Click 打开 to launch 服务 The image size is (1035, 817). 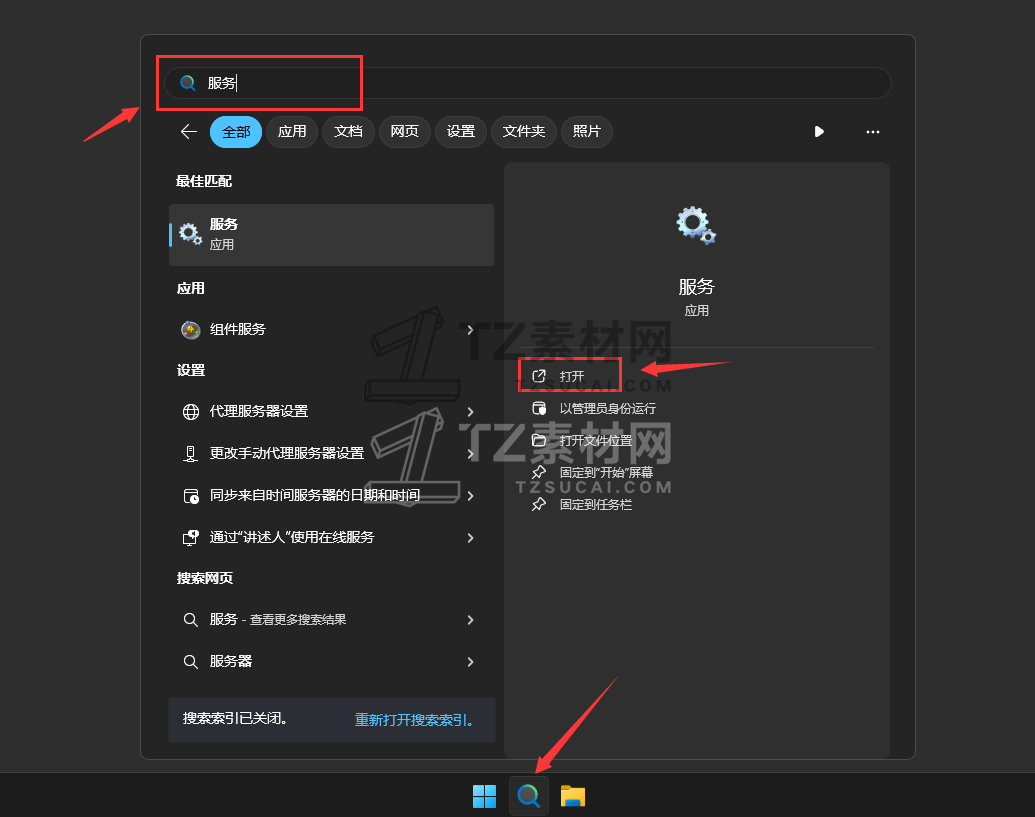572,376
